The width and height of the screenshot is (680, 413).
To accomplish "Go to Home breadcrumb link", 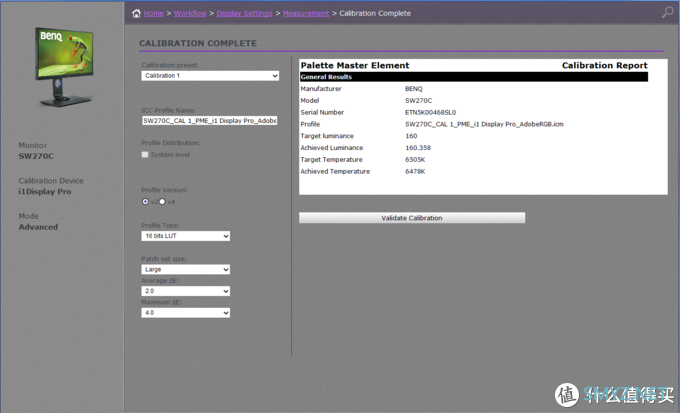I will 154,13.
